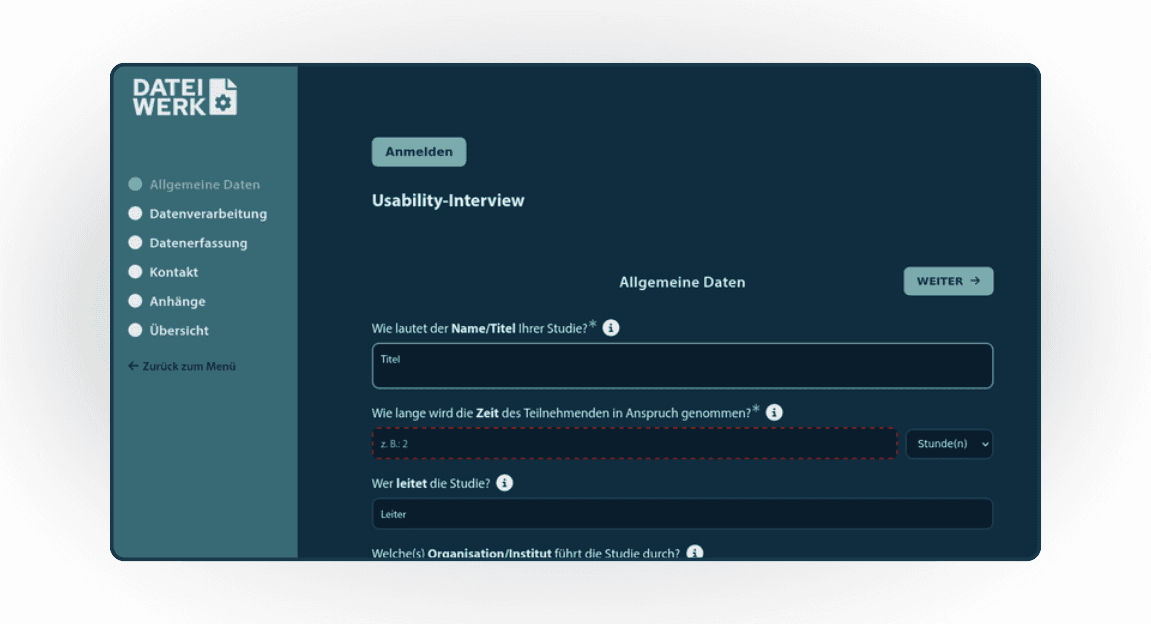Open info tooltip next to 'Wer leitet die Studie?'
Screen dimensions: 1151x624
505,483
